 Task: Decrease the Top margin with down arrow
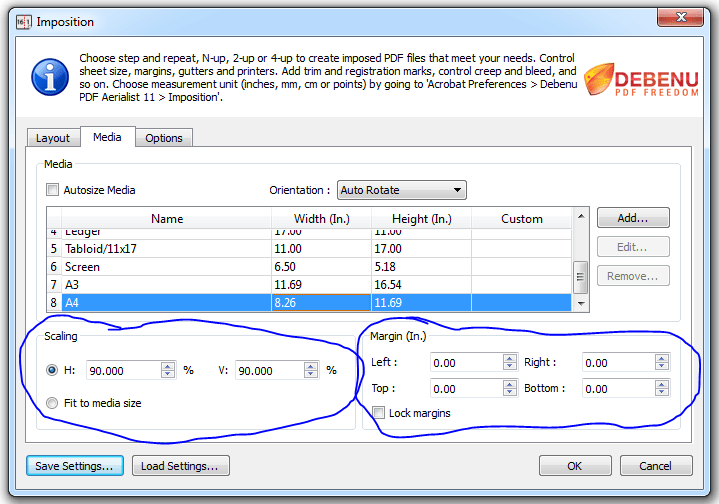point(510,392)
